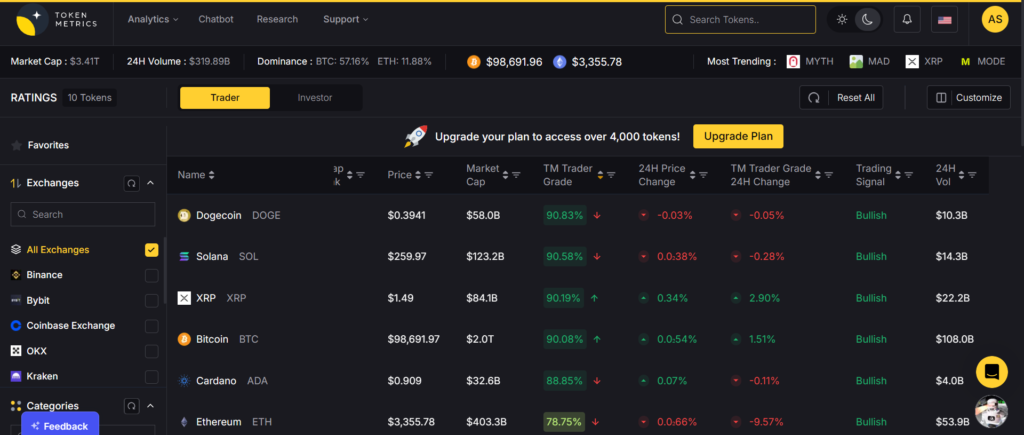Click Ethereum's 78.75% trader grade
This screenshot has width=1024, height=435.
point(564,422)
